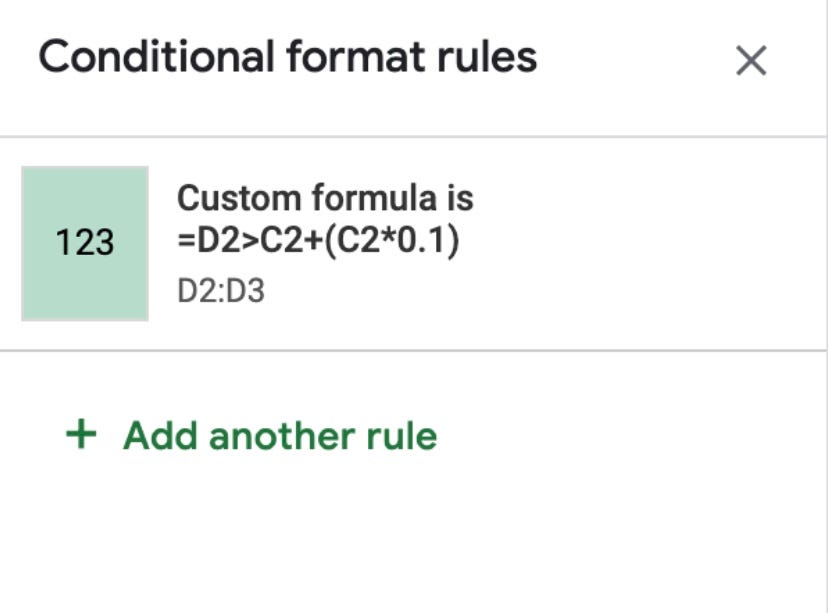The image size is (828, 613).
Task: Click empty space right of the formula rule
Action: point(644,243)
